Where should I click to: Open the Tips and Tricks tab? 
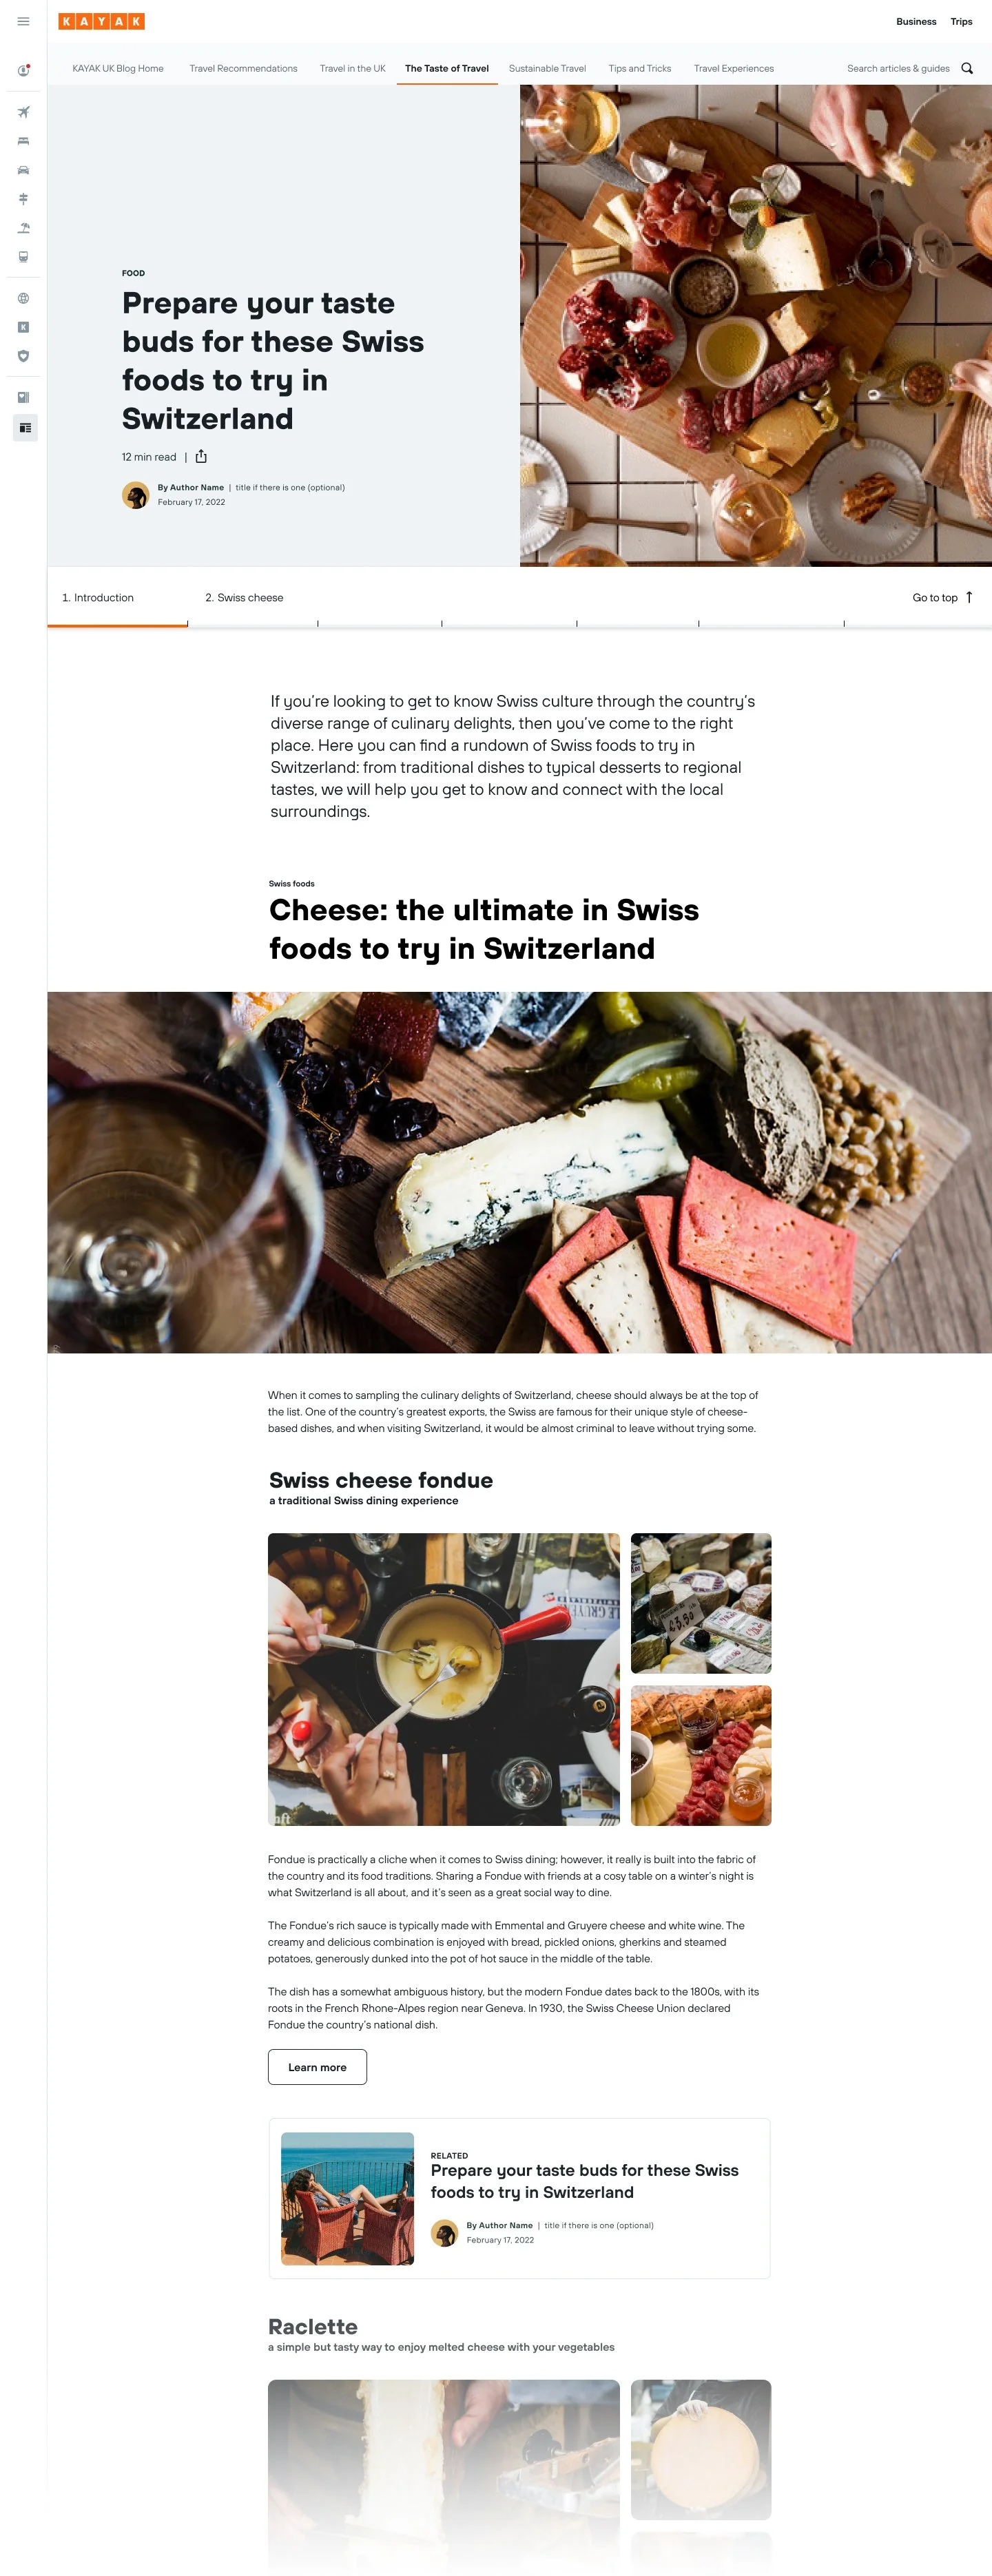pyautogui.click(x=640, y=69)
